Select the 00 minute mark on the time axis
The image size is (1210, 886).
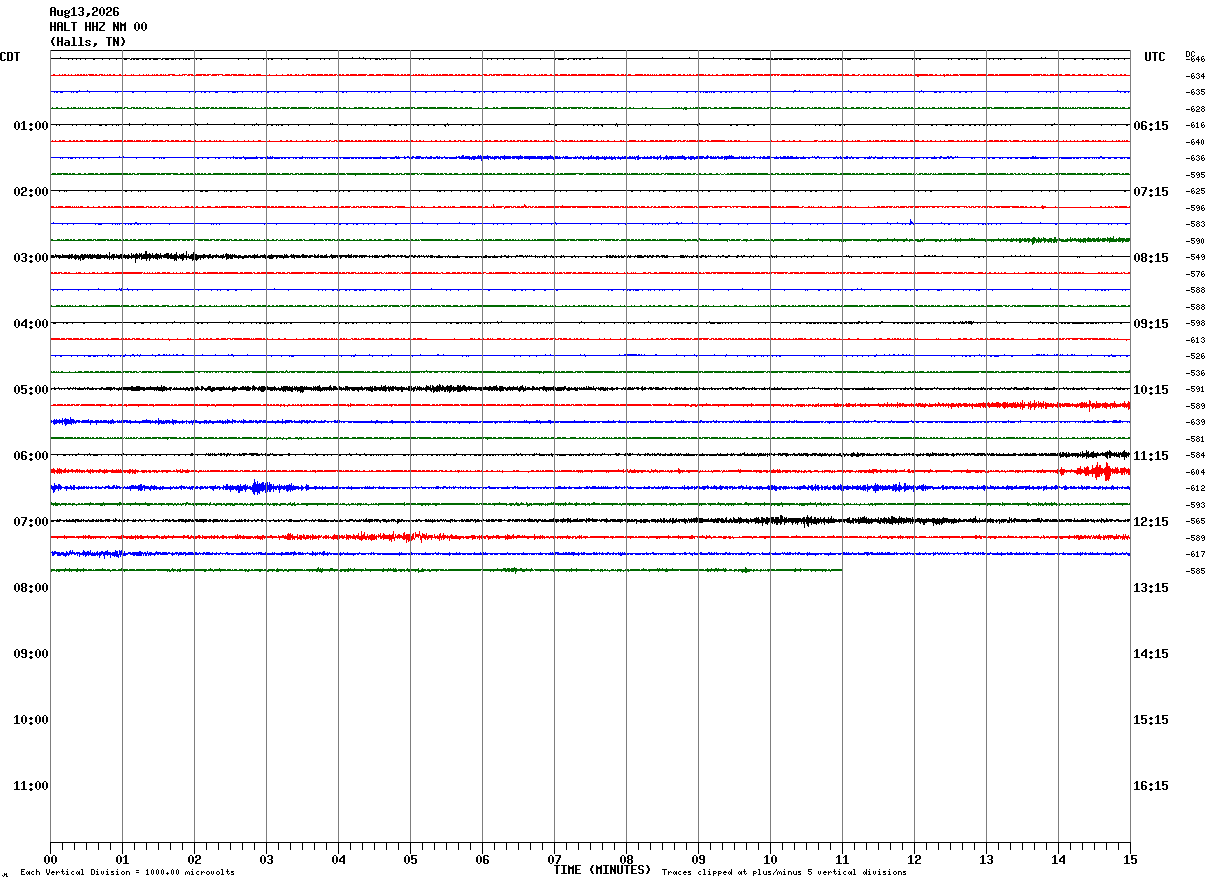click(50, 859)
